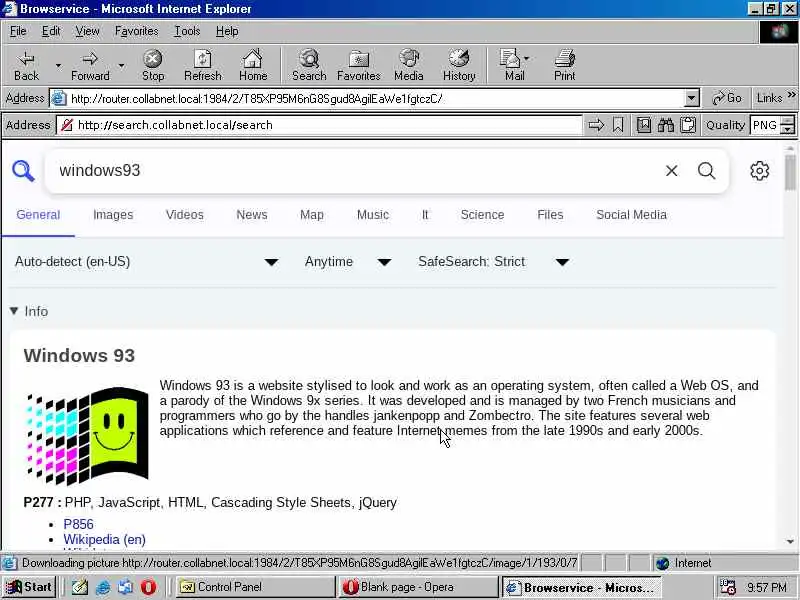Screen dimensions: 800x600
Task: Switch to Control Panel taskbar window
Action: 254,587
